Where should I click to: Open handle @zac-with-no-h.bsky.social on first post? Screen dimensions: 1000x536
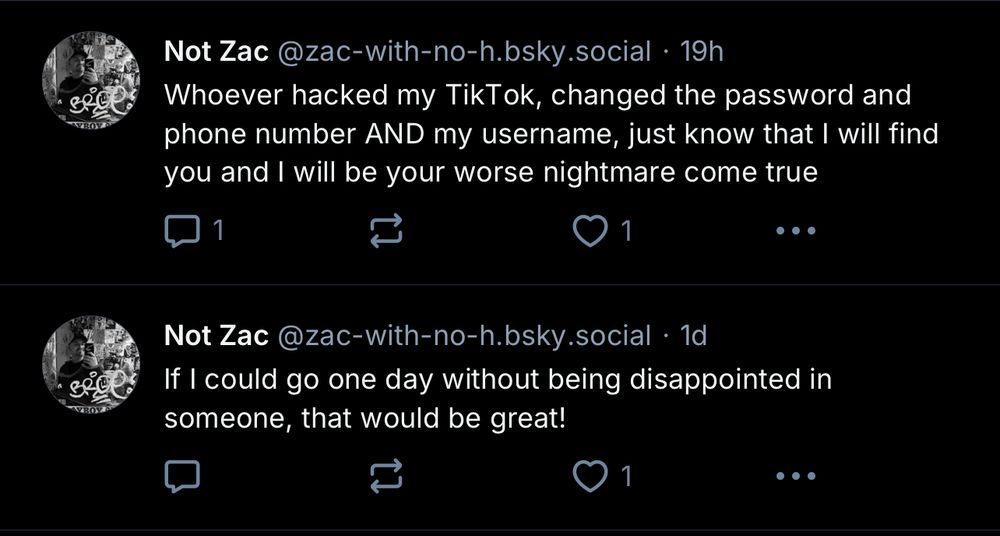[x=463, y=52]
